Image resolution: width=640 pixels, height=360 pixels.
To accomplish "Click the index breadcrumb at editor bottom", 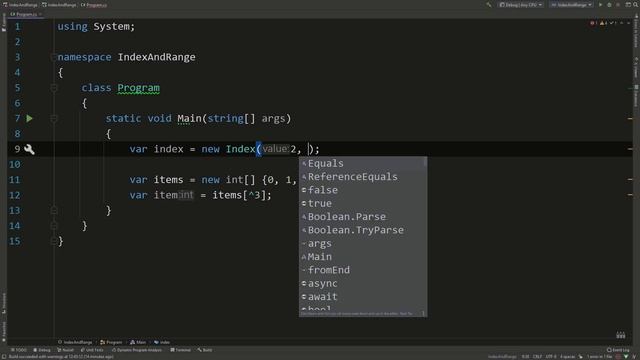I will coord(162,342).
